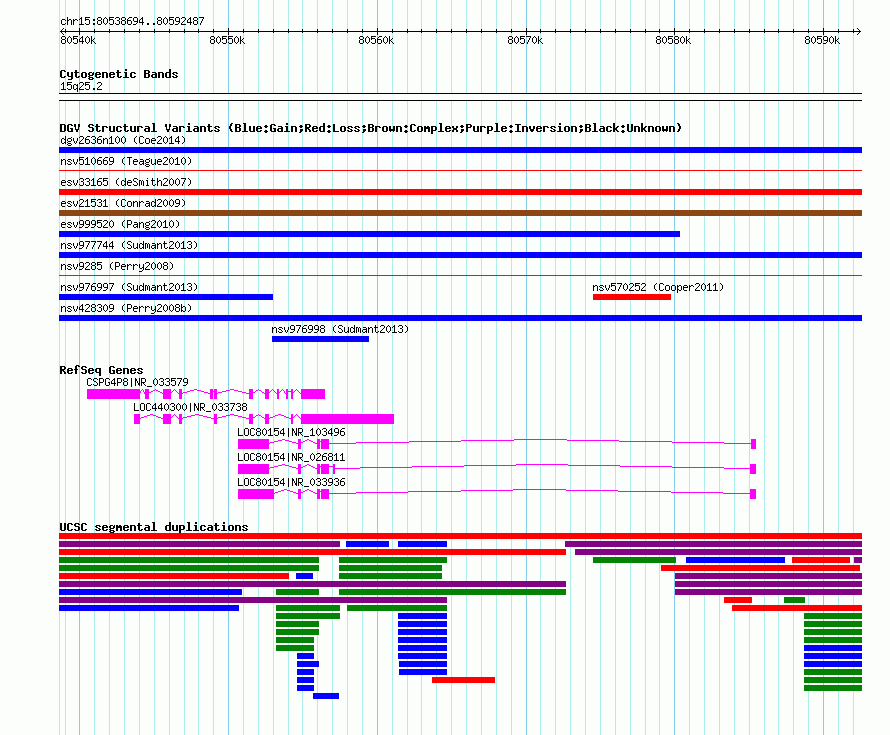Open gene label CSPG4P8|NR_033579

pos(137,383)
